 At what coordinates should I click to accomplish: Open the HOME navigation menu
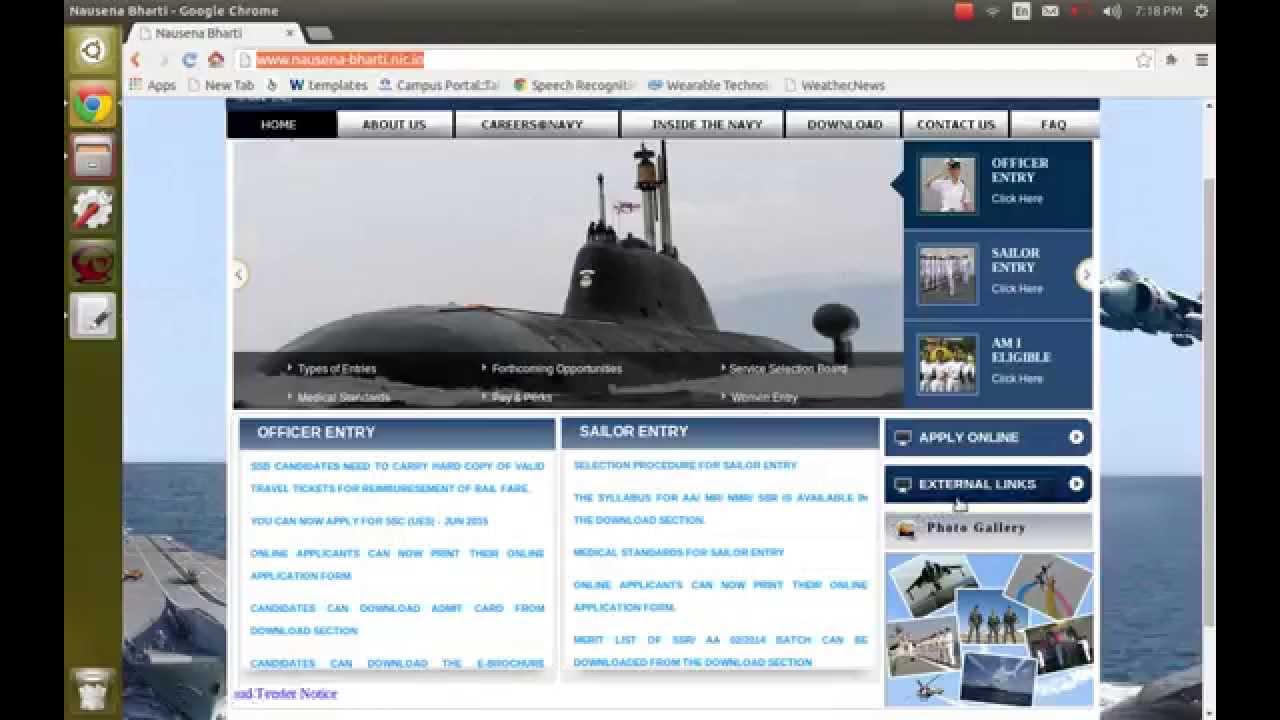279,124
